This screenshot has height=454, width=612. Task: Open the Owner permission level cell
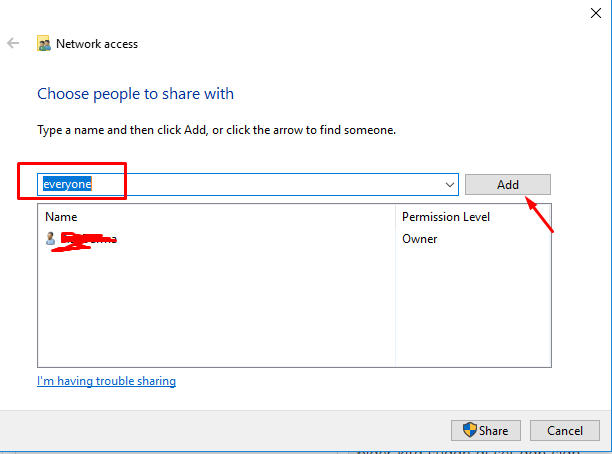(420, 239)
